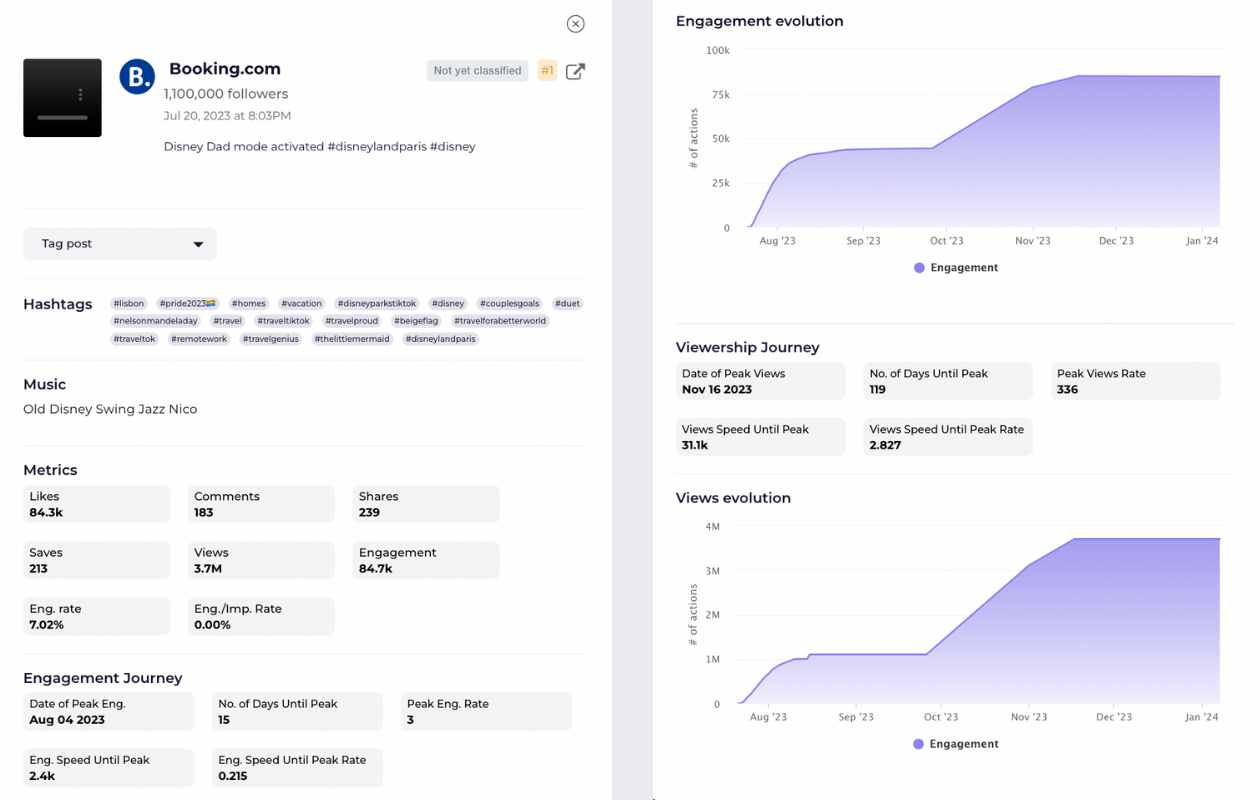Click Eng. Speed Until Peak Rate 0.215
1260x800 pixels.
click(297, 768)
